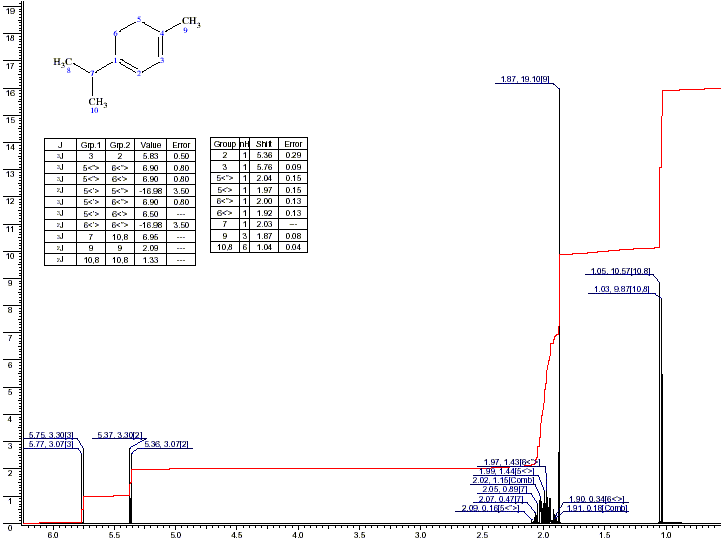Screen dimensions: 724x542
Task: Click the peak label '5.77, 3.07[3]'
Action: (x=51, y=444)
